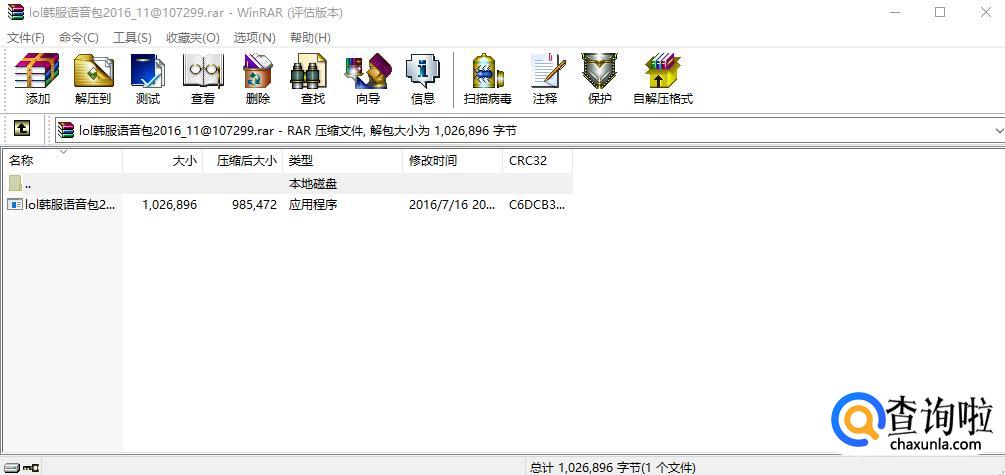This screenshot has height=475, width=1005.
Task: Show archive Info (信息)
Action: [x=423, y=79]
